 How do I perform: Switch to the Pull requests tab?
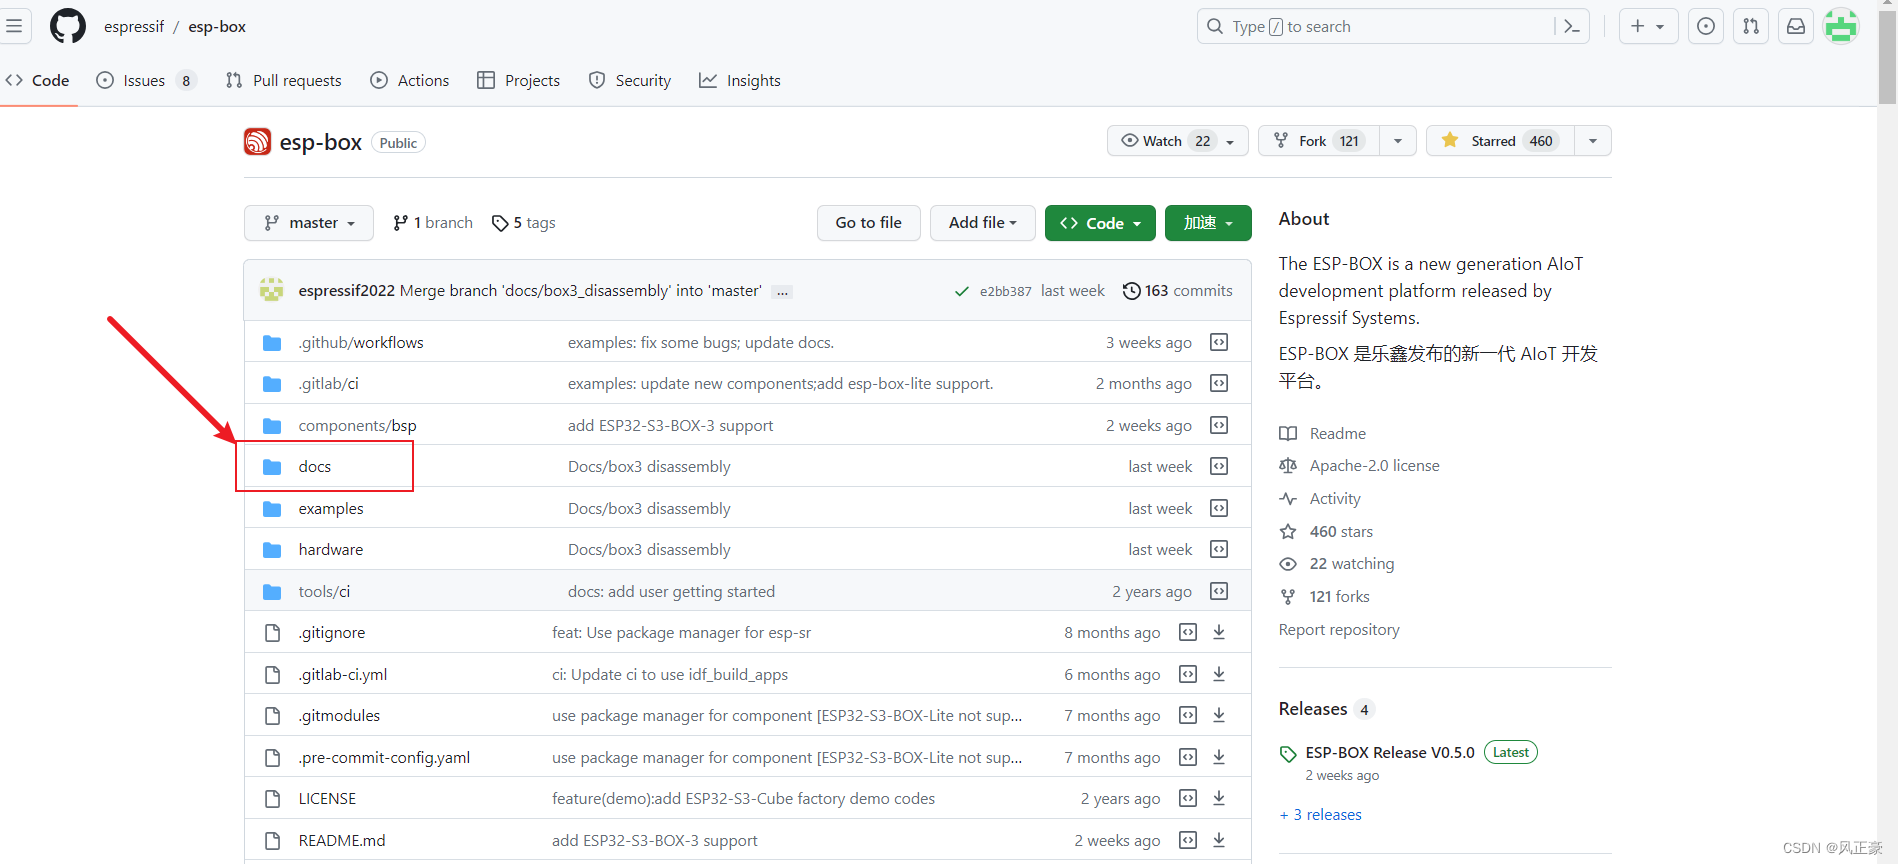click(284, 80)
